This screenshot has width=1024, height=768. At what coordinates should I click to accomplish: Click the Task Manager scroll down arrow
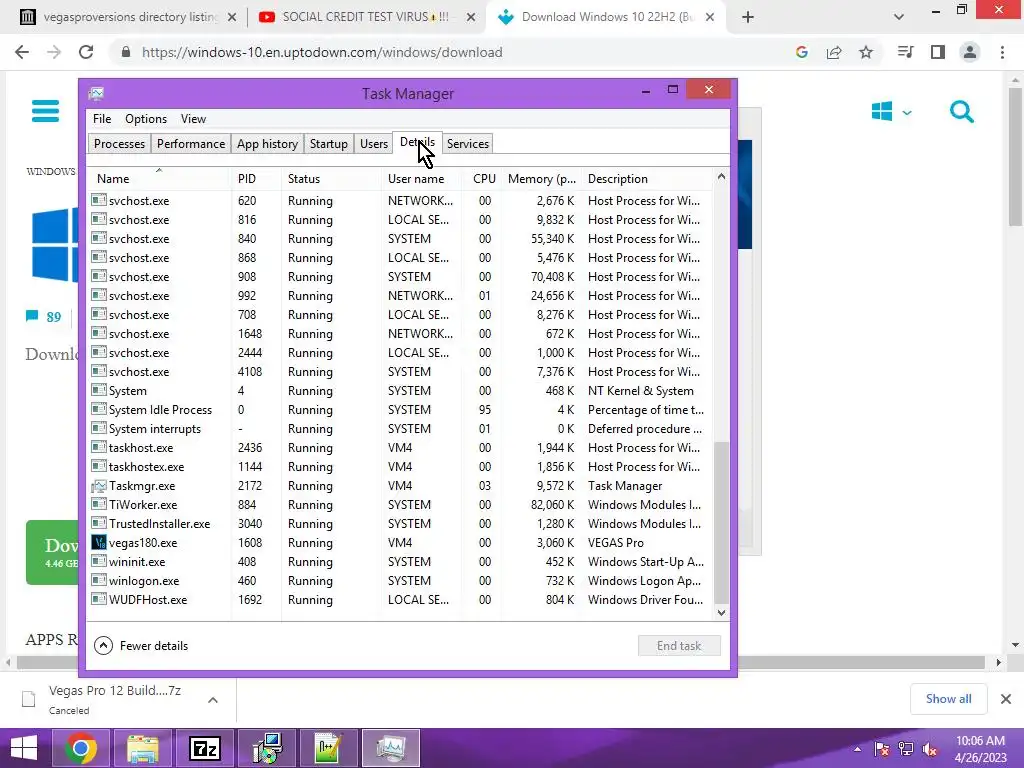click(721, 613)
